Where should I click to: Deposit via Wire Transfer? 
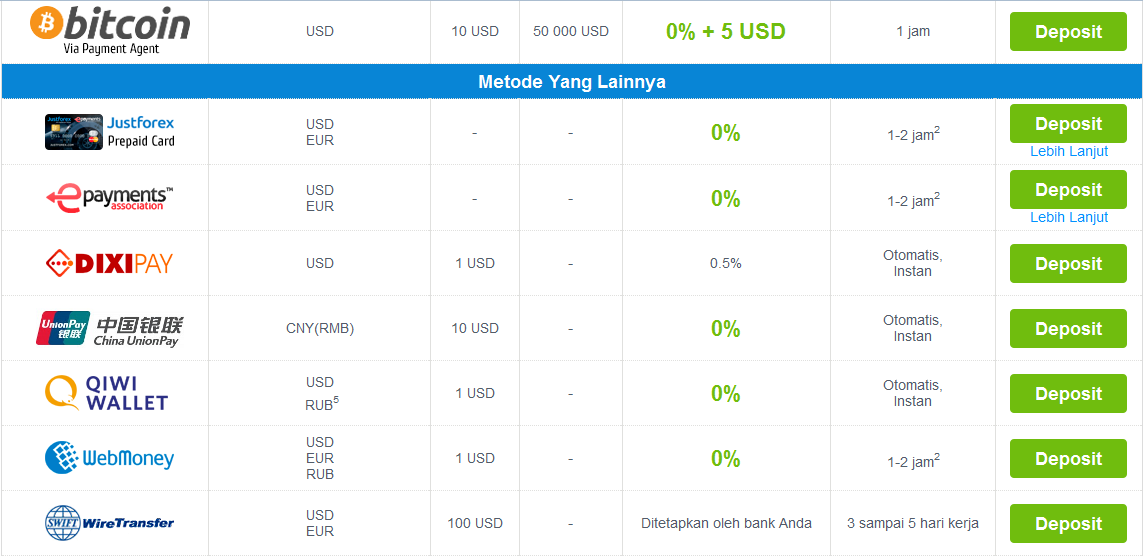[x=1068, y=523]
